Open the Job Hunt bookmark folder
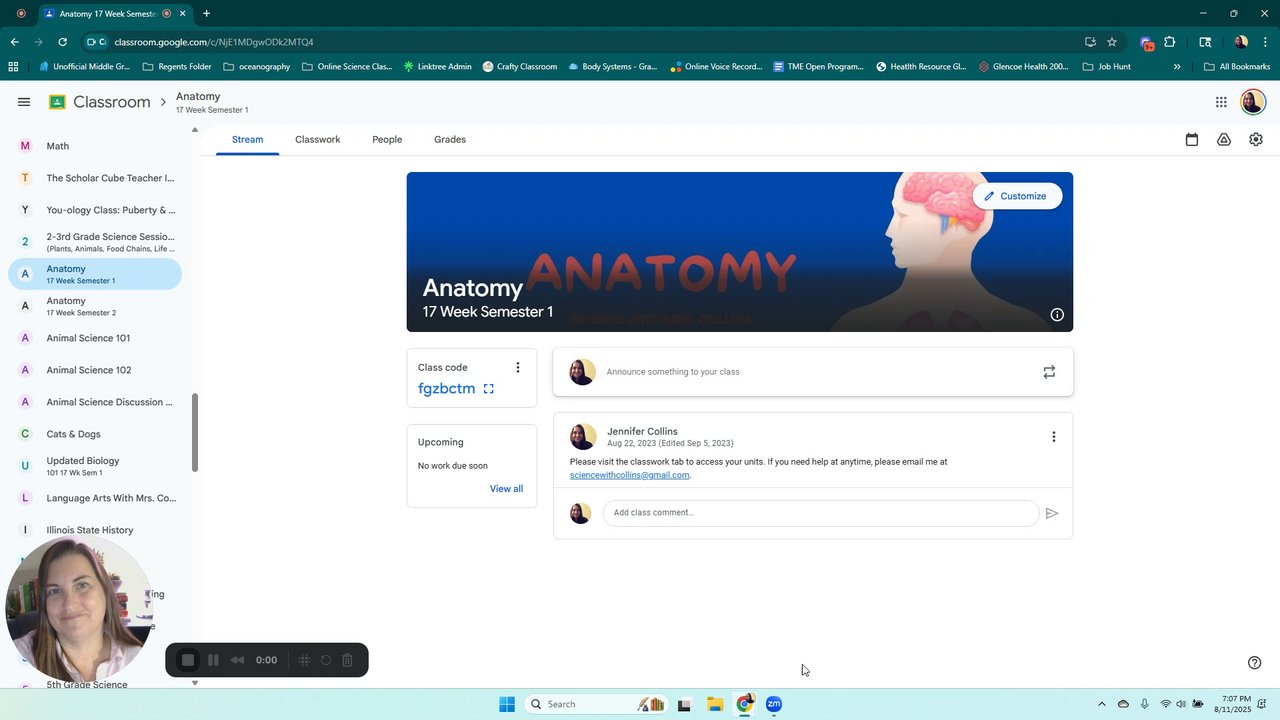1280x720 pixels. coord(1107,67)
